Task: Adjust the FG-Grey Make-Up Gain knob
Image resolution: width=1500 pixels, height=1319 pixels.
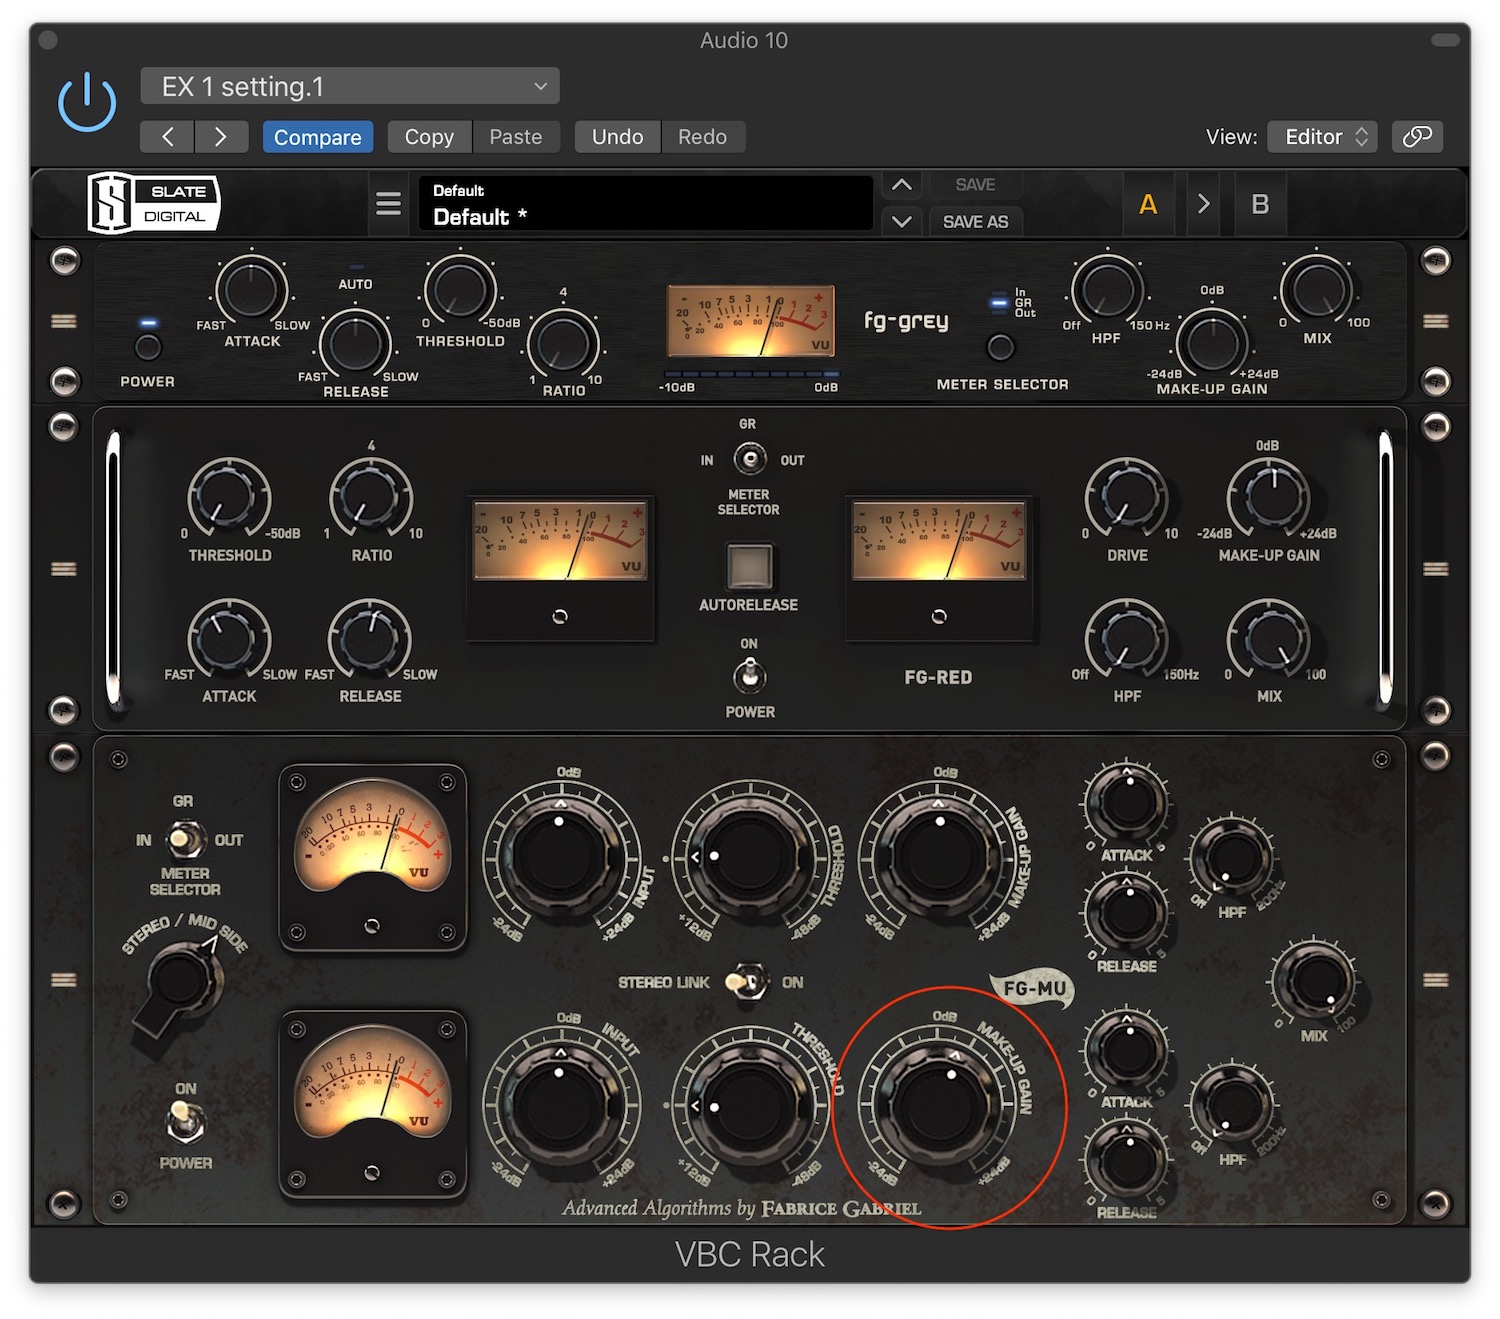Action: click(x=1212, y=344)
